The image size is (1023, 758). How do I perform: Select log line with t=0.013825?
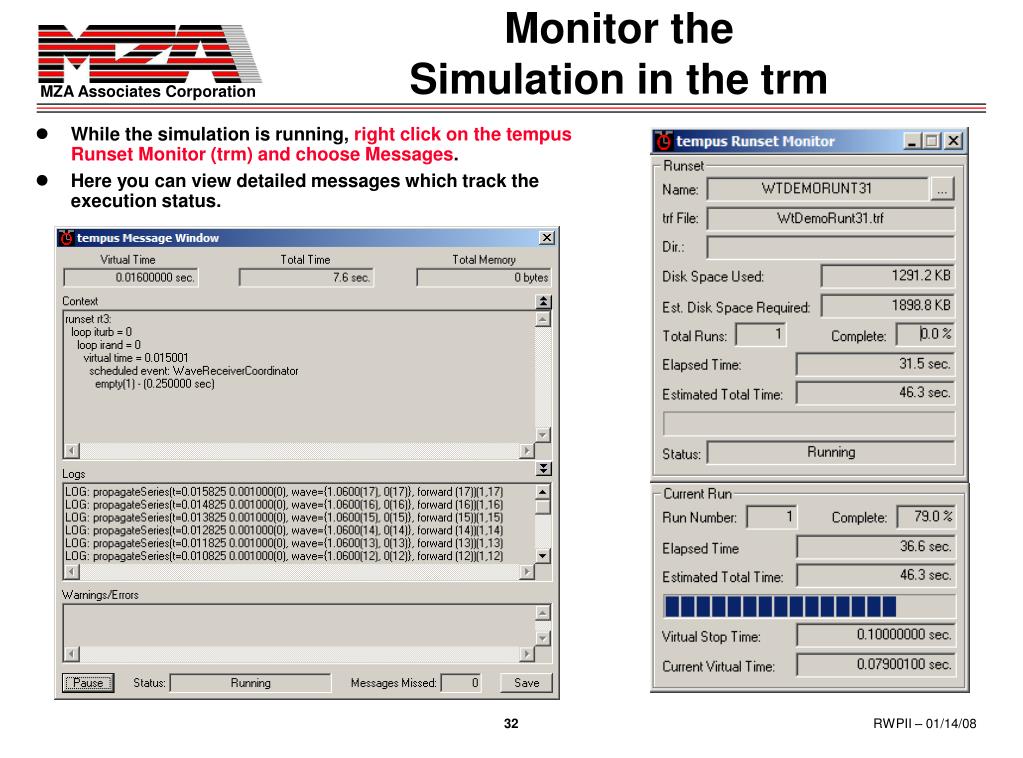(284, 518)
